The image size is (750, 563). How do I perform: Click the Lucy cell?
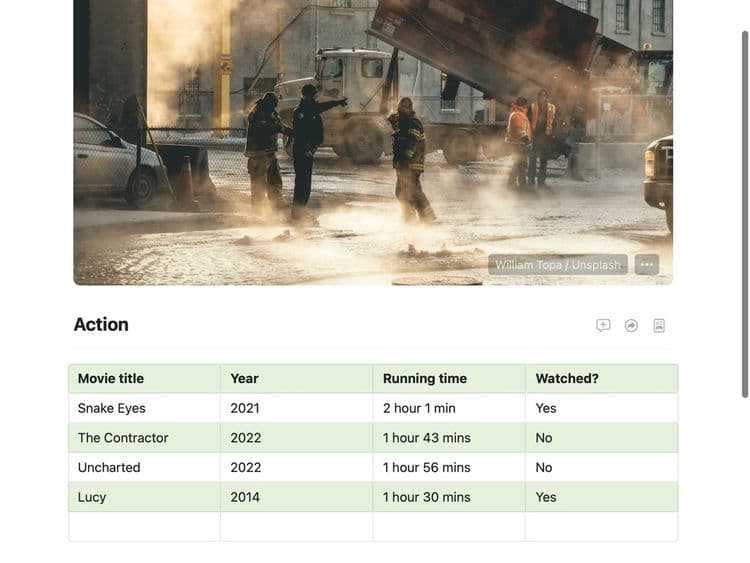(144, 497)
